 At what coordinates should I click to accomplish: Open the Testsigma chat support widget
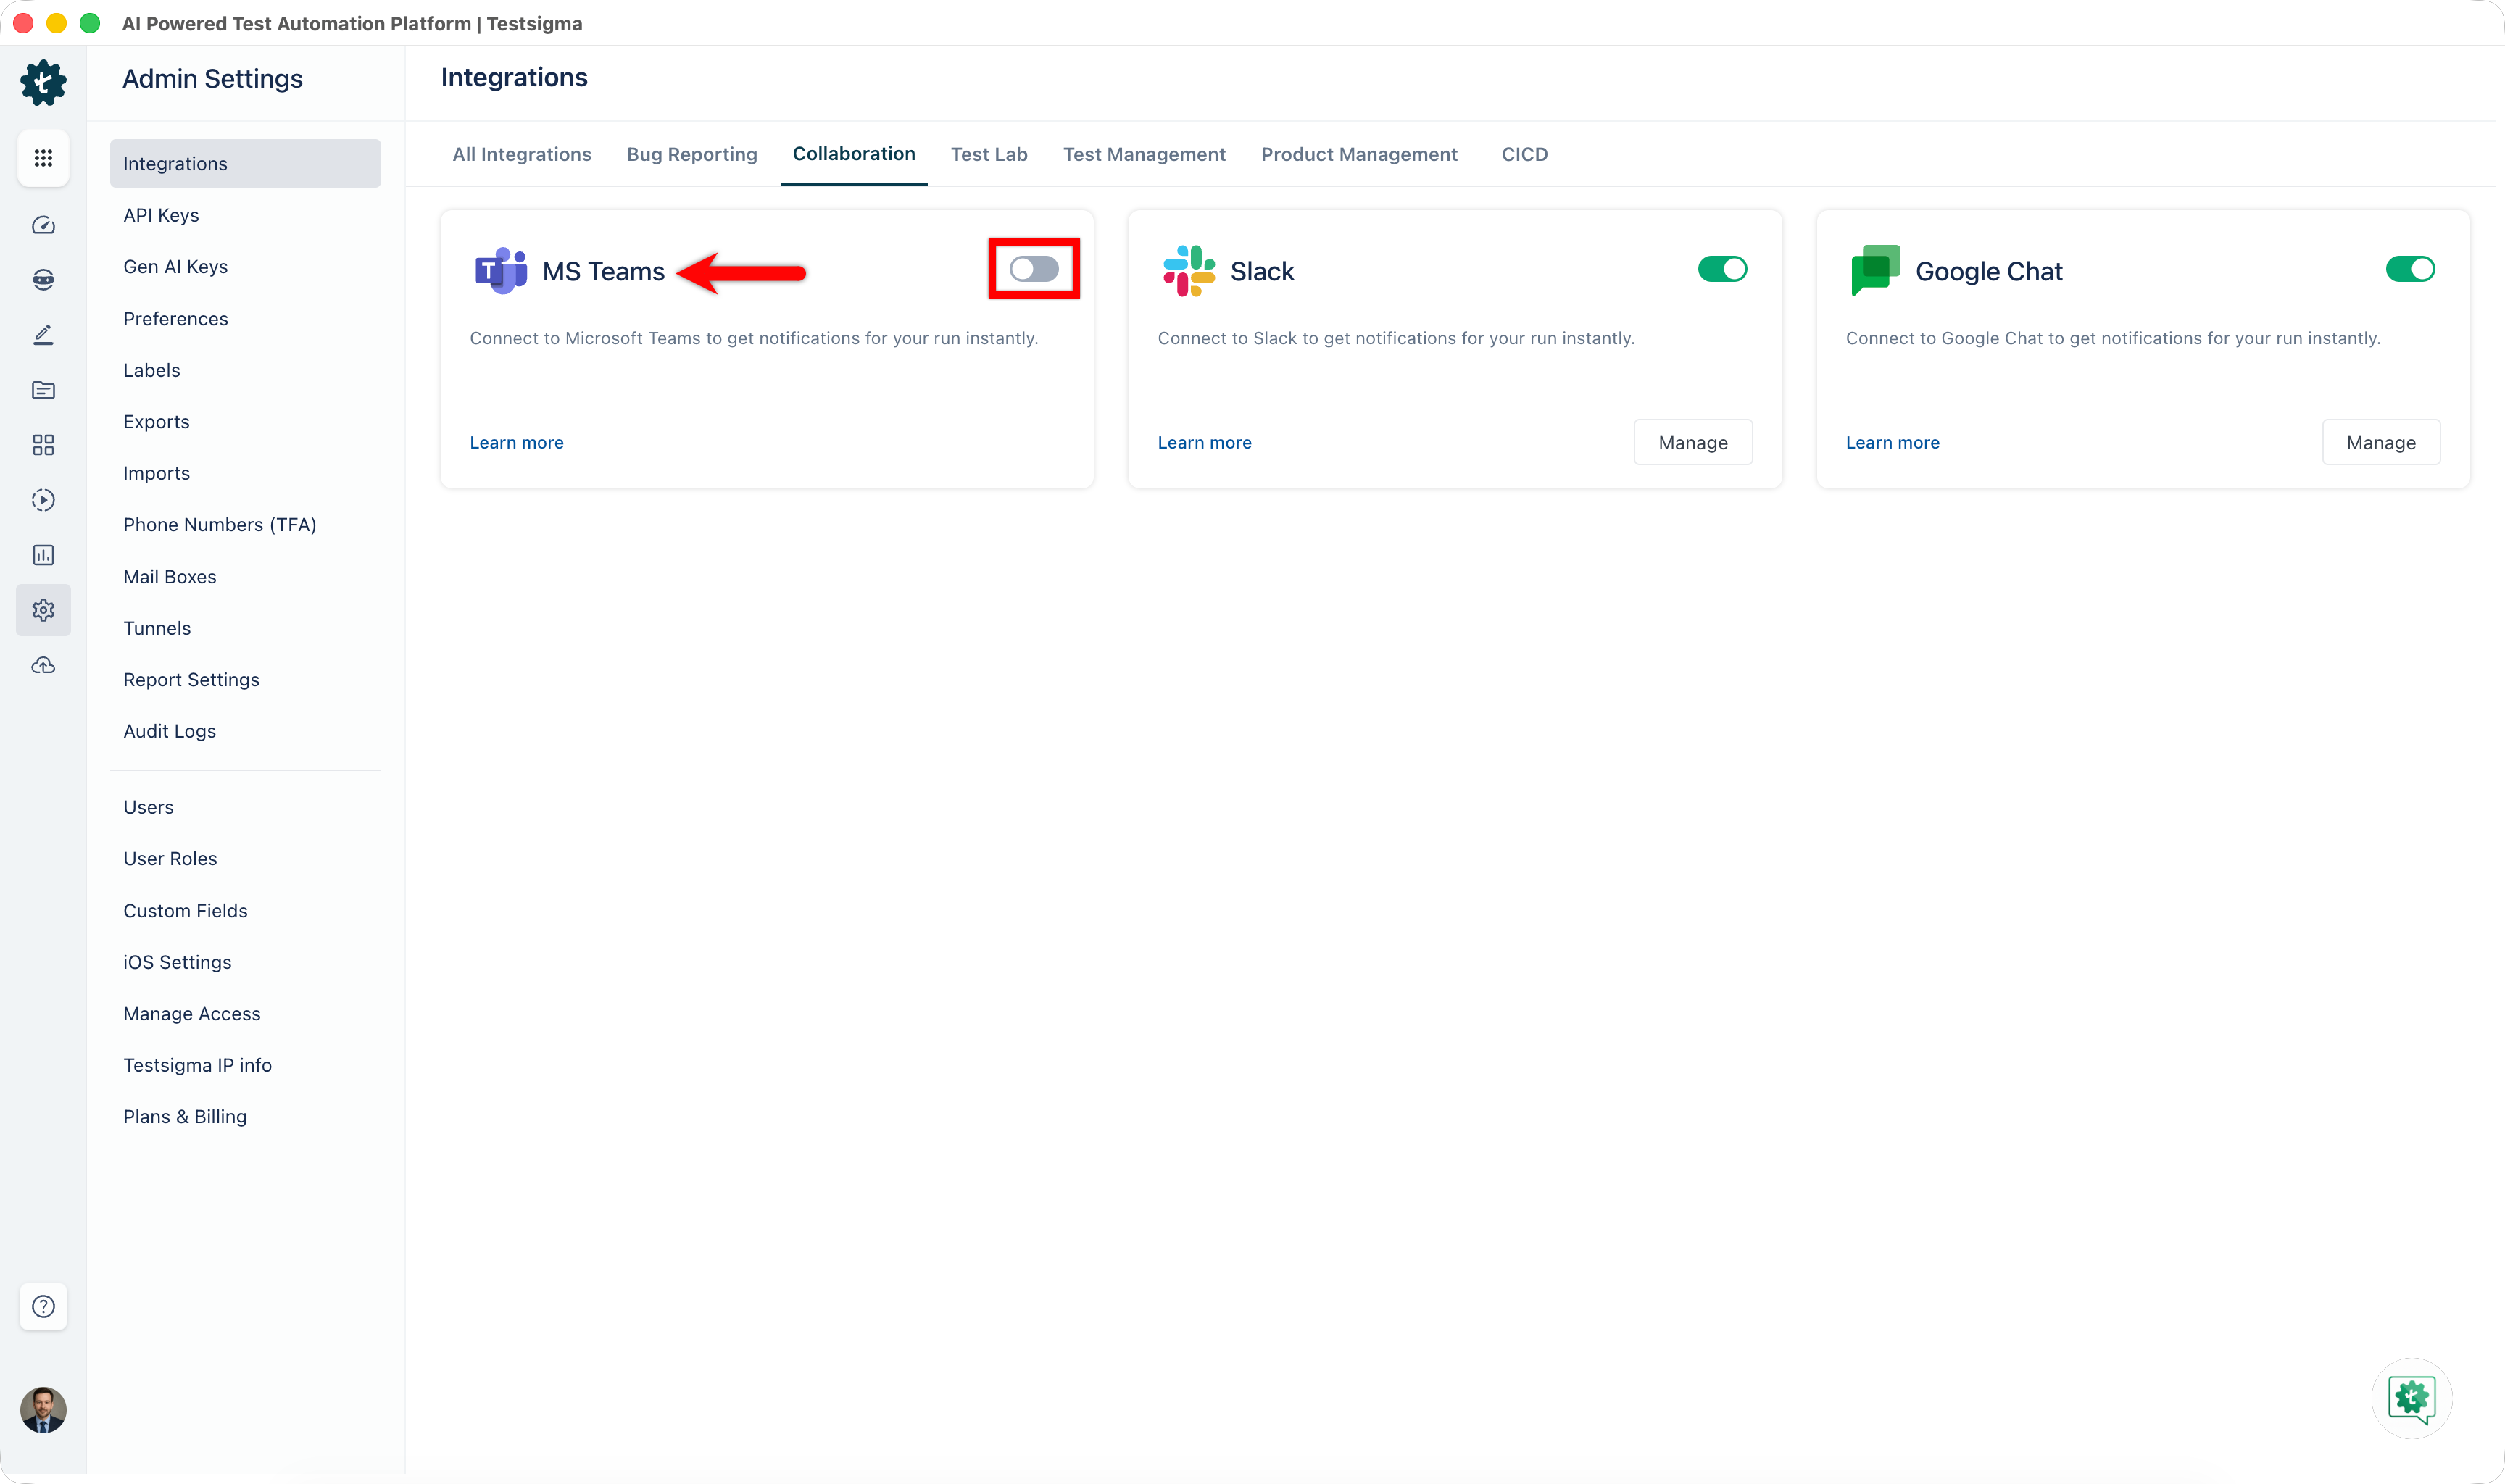coord(2411,1398)
